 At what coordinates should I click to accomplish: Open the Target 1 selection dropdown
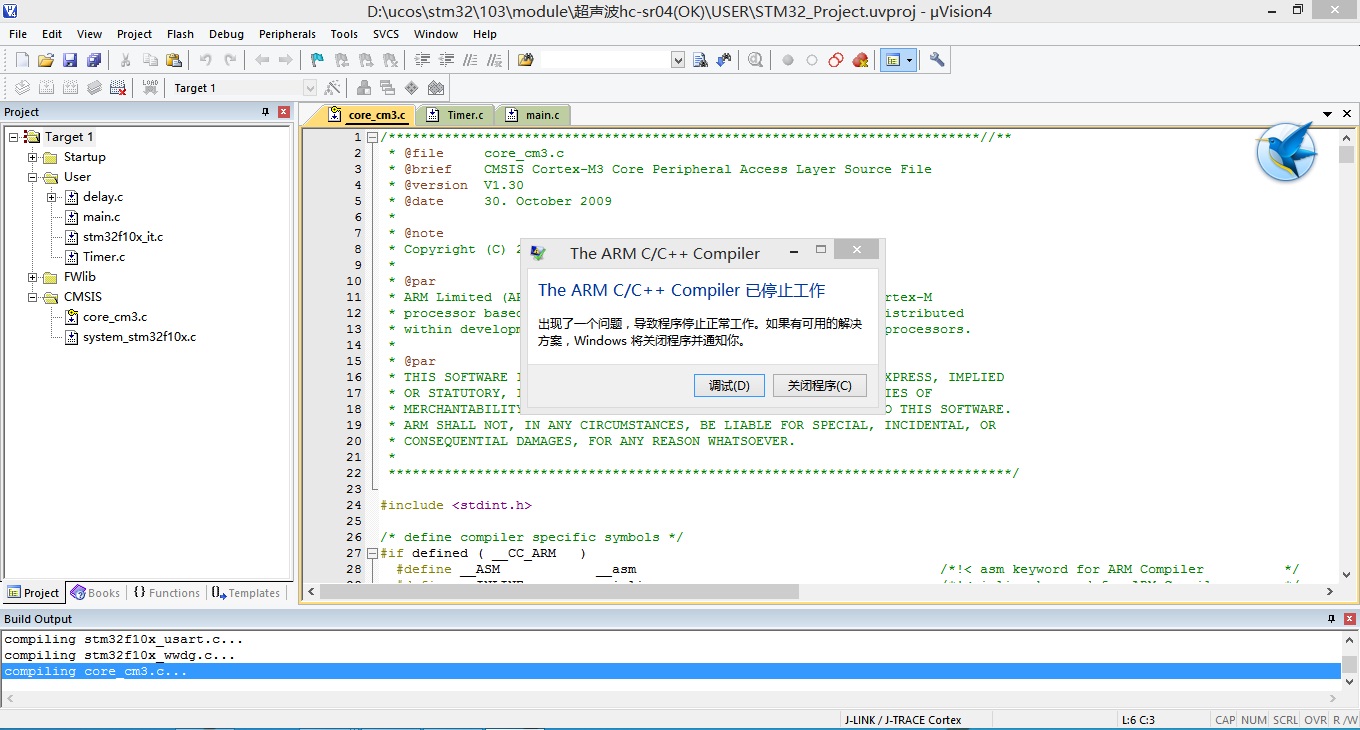(310, 88)
